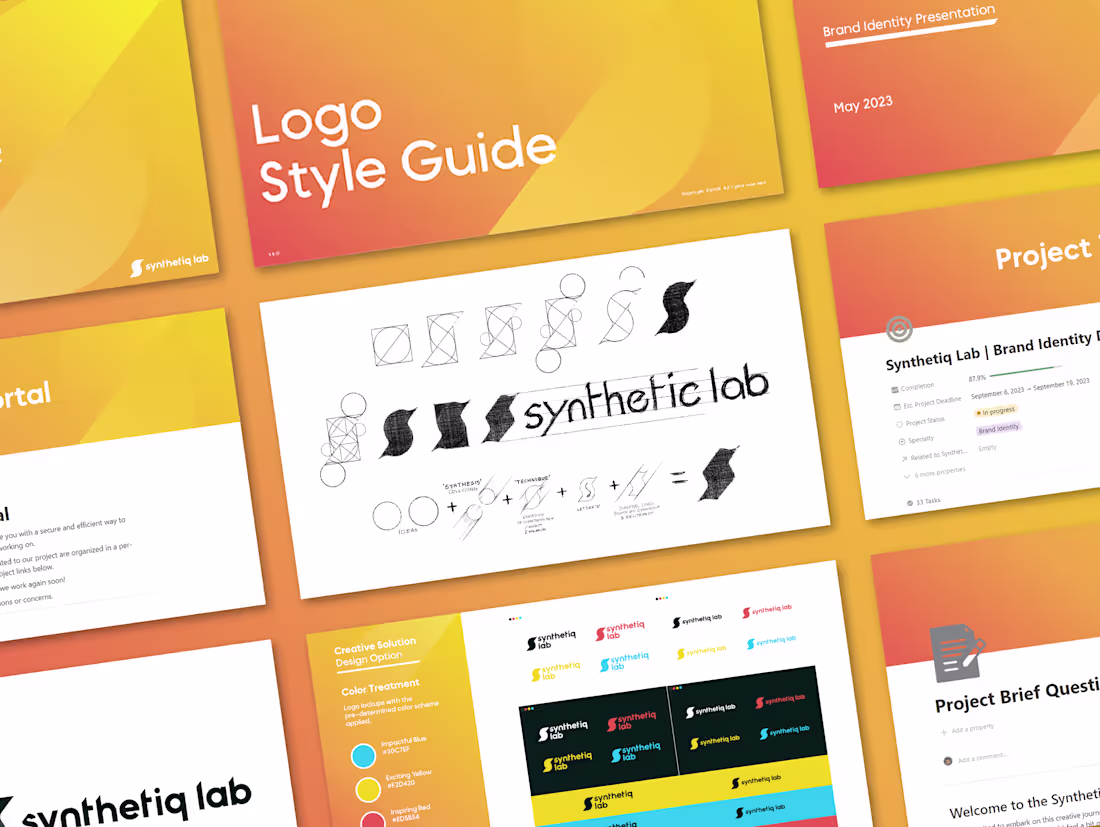Click the Color Treatment heading
Viewport: 1100px width, 827px height.
380,687
